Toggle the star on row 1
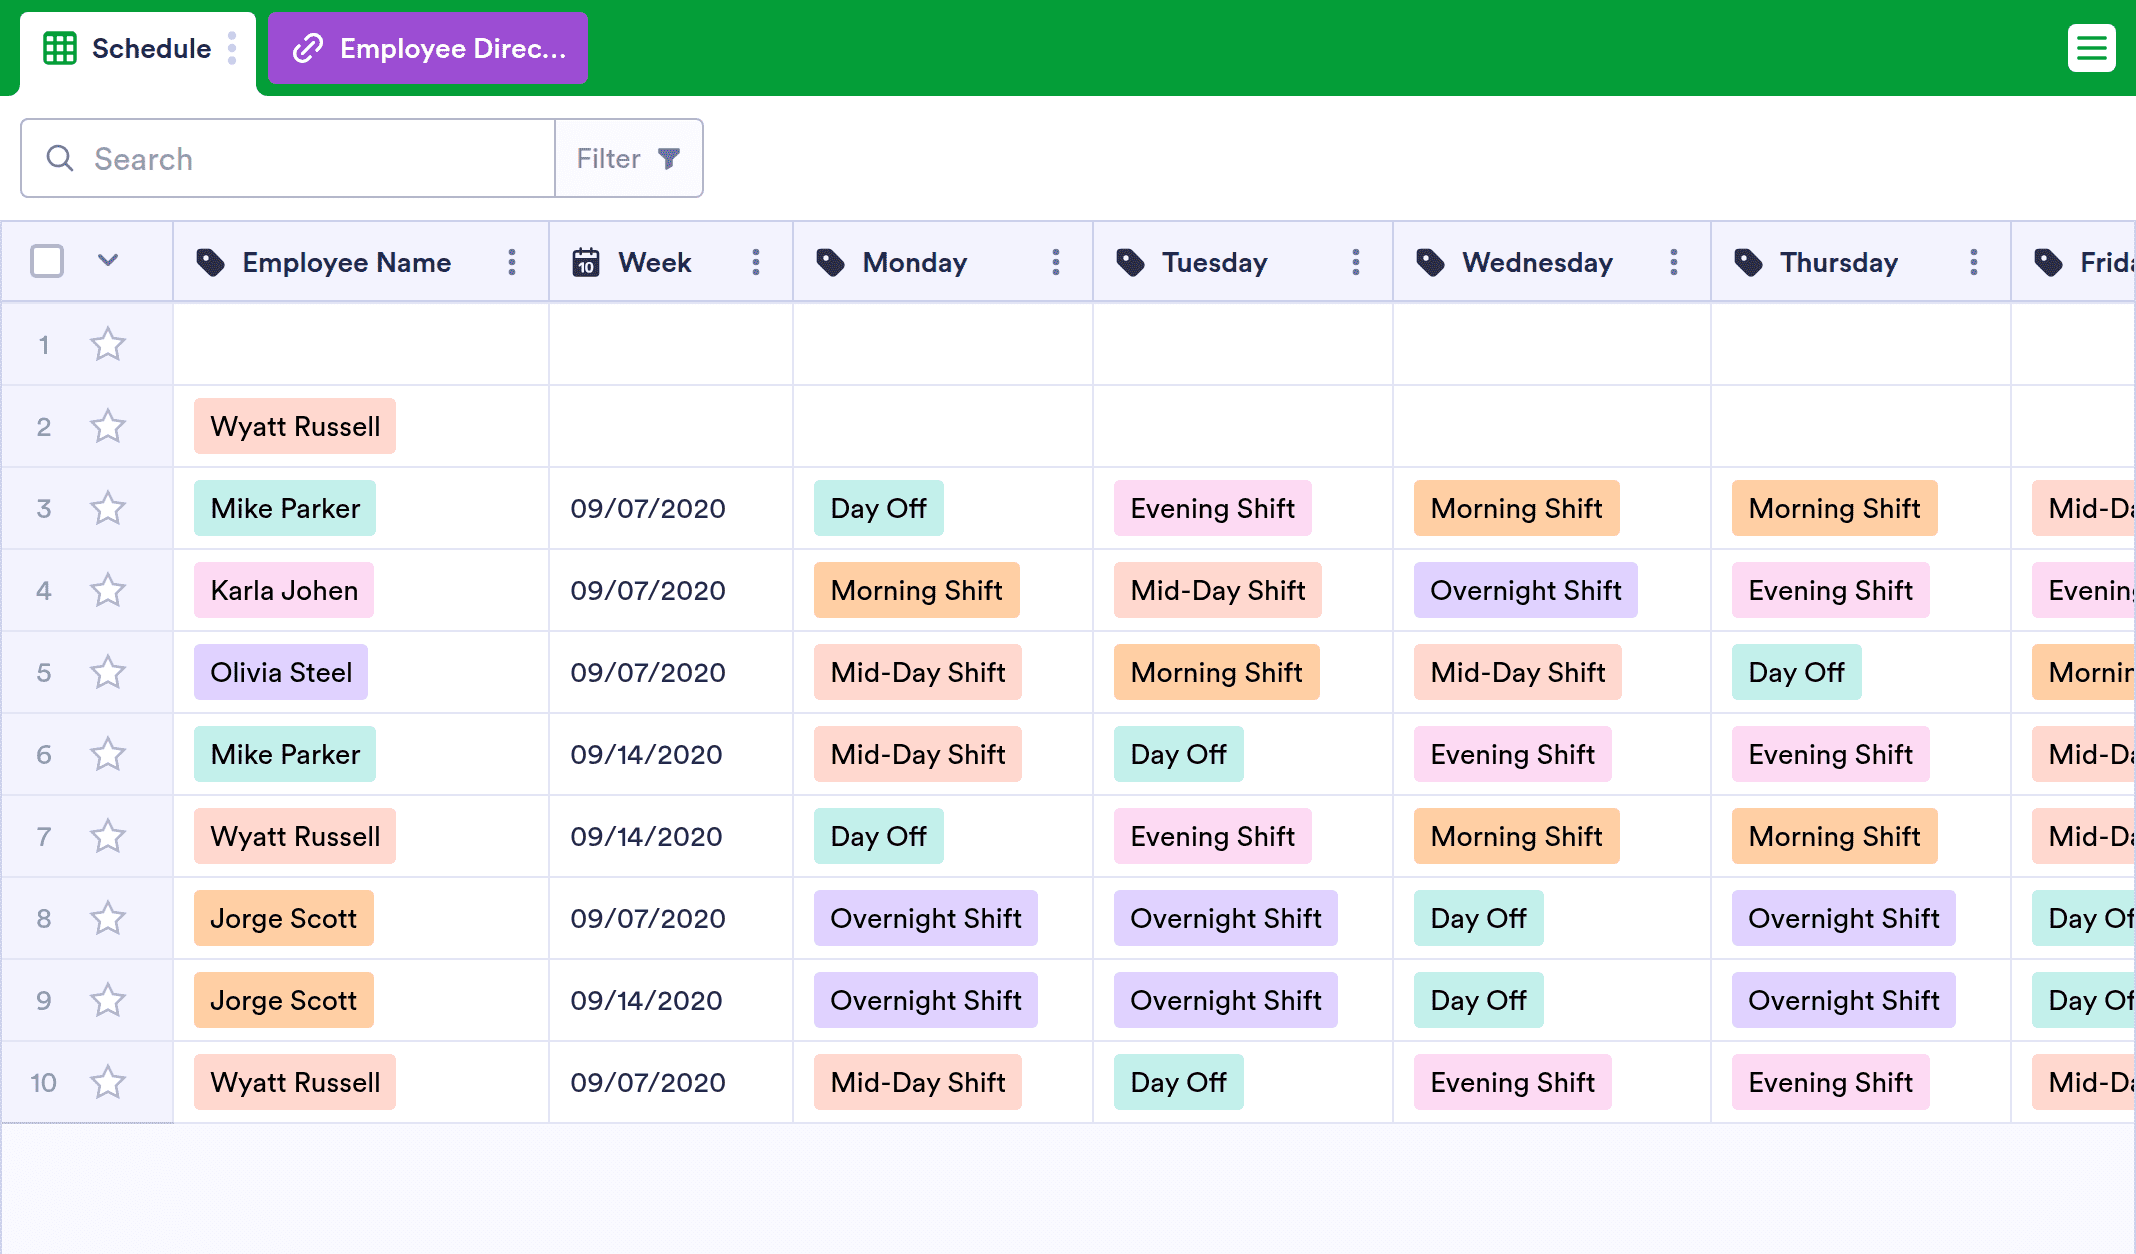Screen dimensions: 2136x1254 (108, 344)
